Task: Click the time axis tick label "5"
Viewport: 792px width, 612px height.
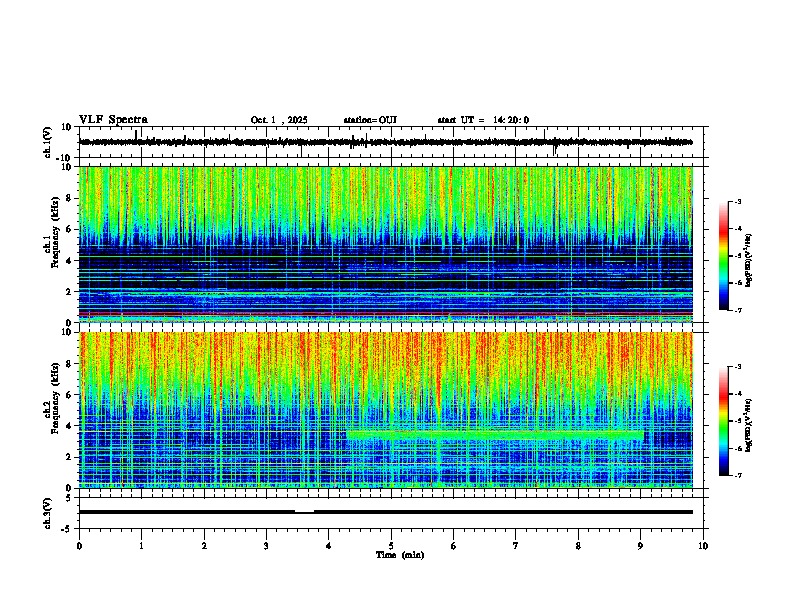Action: [x=391, y=546]
